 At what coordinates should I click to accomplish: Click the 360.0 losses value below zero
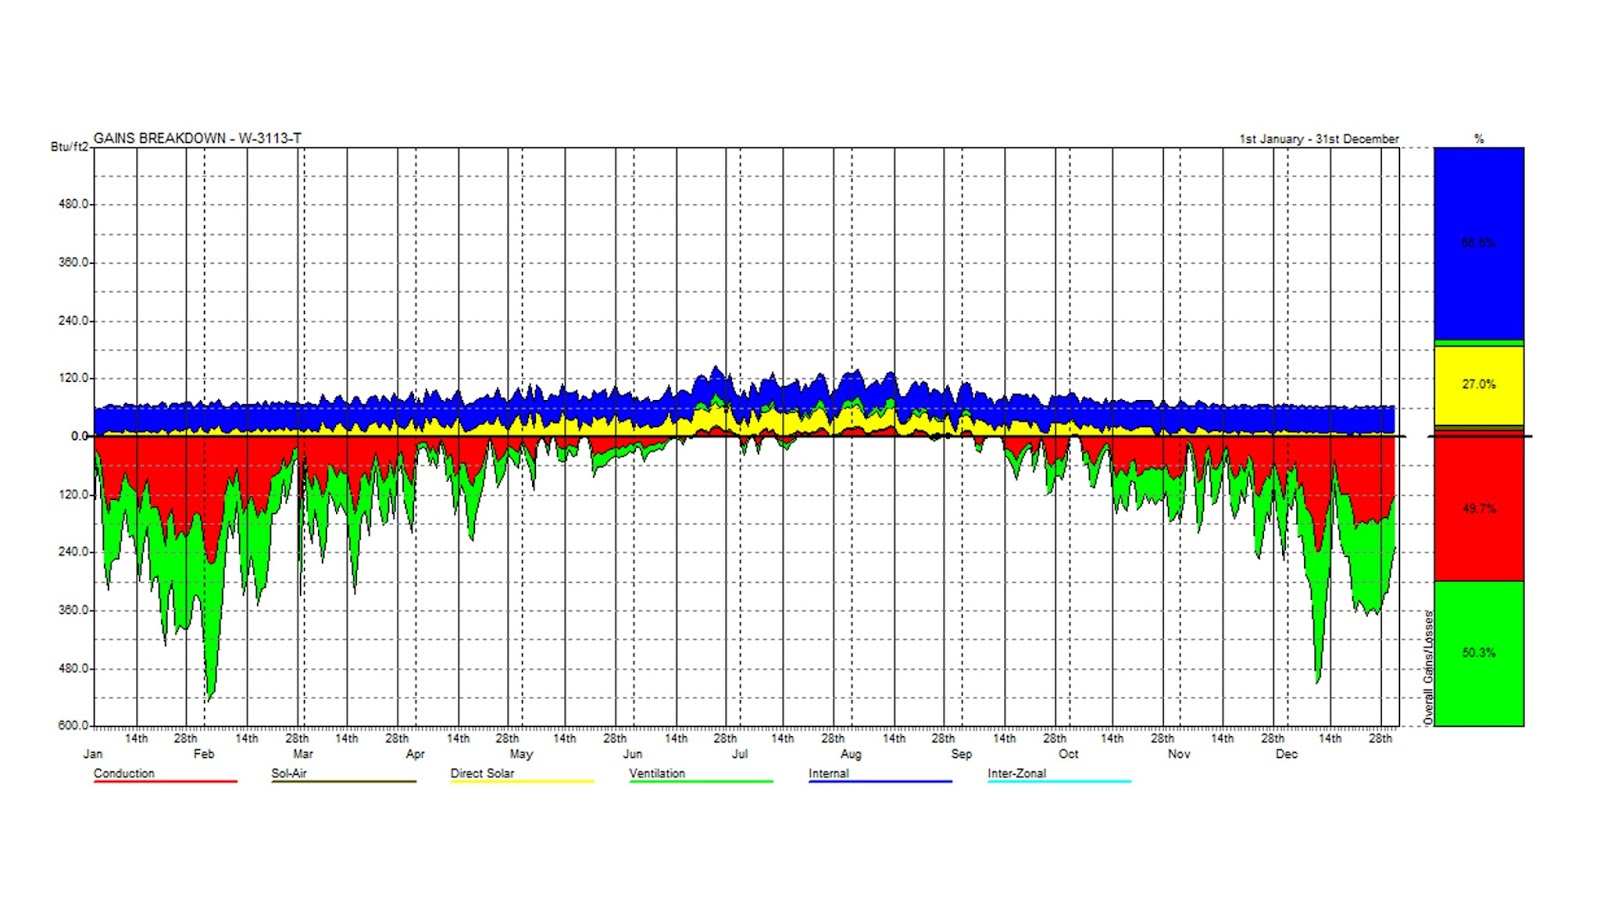73,610
